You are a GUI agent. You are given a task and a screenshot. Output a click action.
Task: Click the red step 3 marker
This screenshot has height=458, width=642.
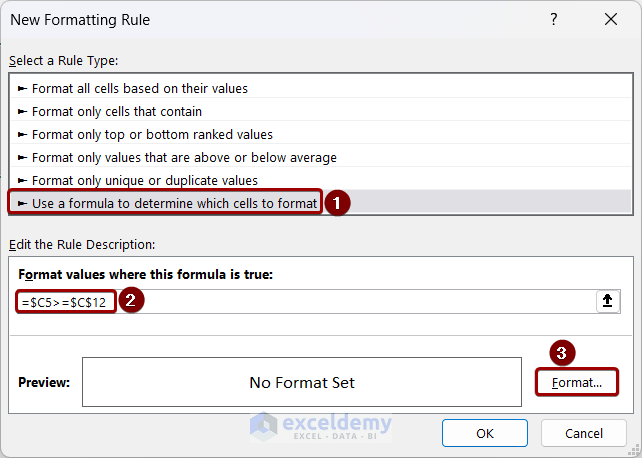click(x=563, y=352)
